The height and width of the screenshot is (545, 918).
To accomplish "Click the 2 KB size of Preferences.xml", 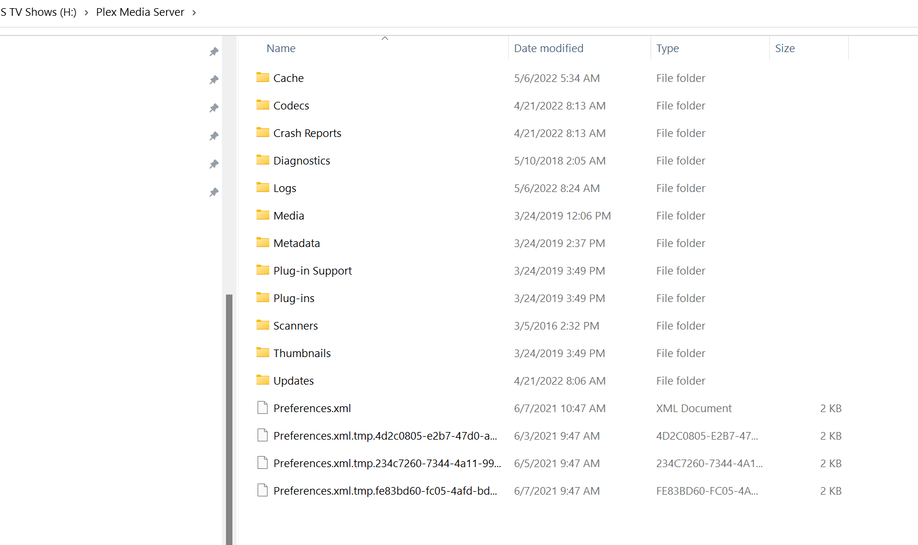I will point(831,408).
